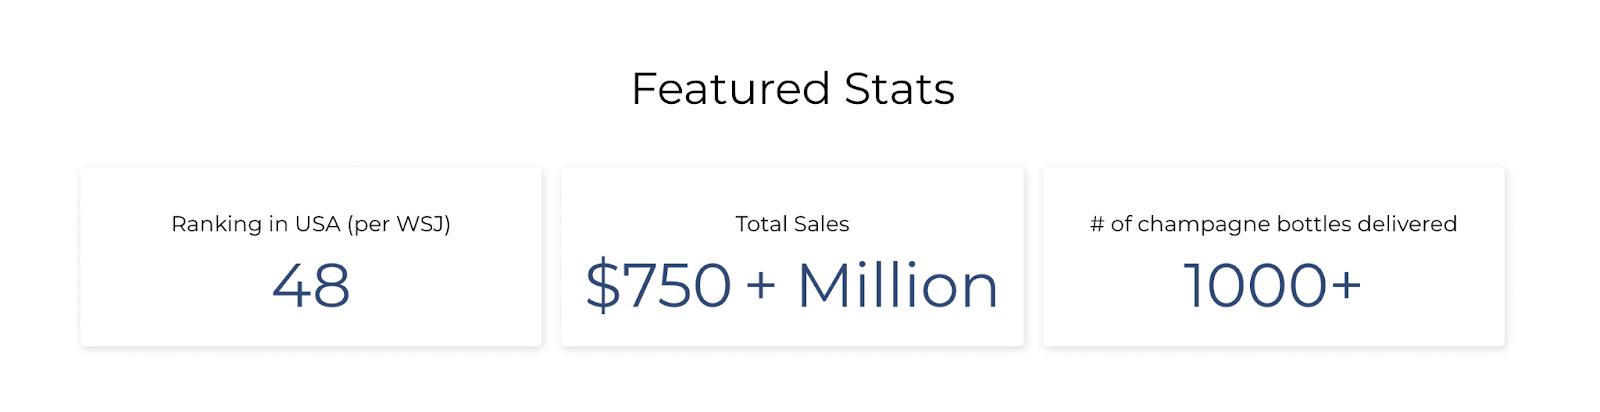The height and width of the screenshot is (412, 1600).
Task: Click the ranking value 48
Action: point(311,286)
